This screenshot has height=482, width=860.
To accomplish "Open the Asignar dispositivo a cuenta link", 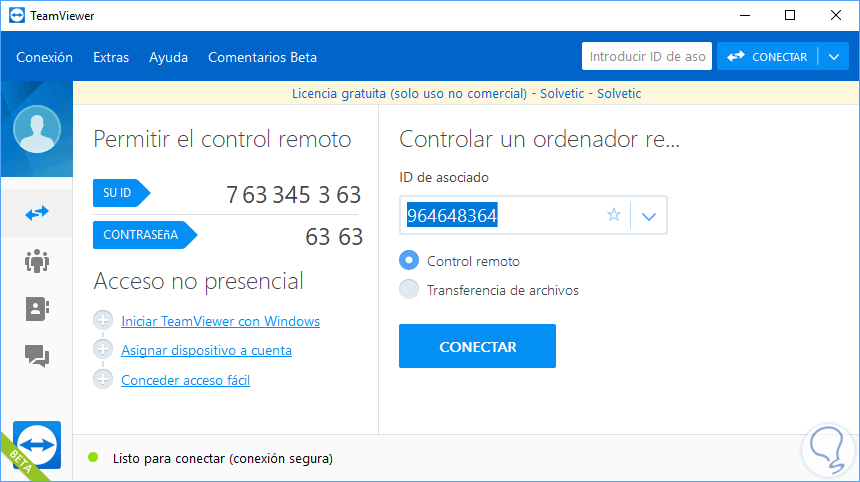I will [x=206, y=350].
